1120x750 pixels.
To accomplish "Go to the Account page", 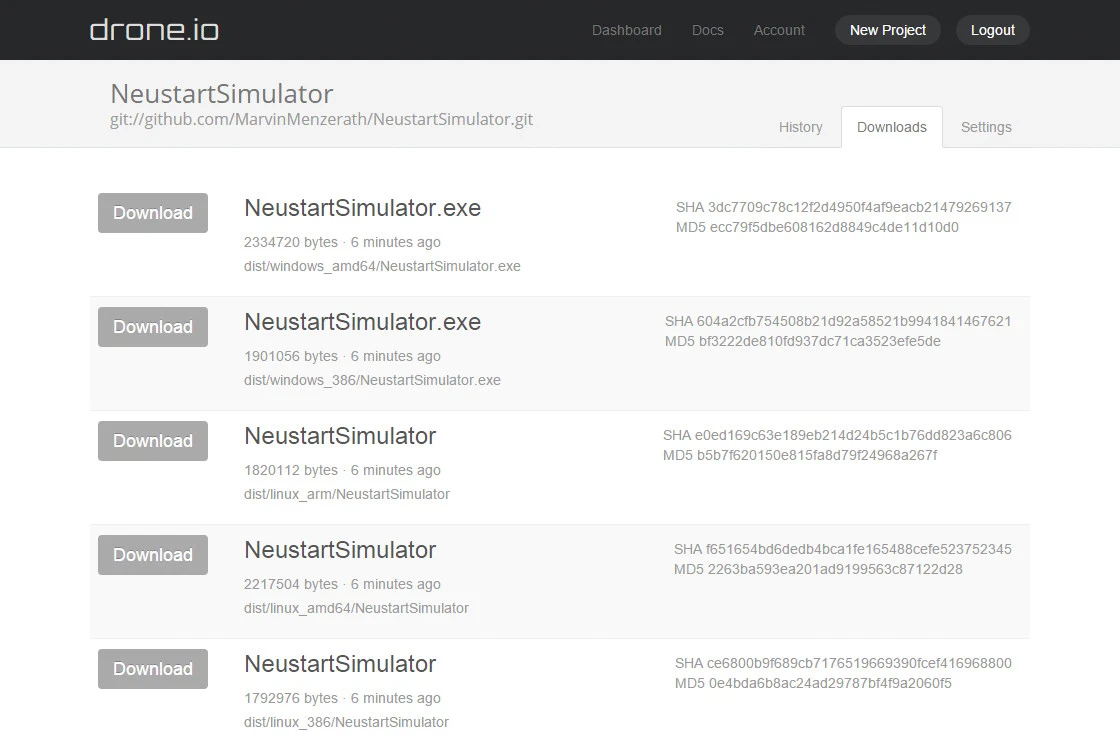I will click(779, 30).
